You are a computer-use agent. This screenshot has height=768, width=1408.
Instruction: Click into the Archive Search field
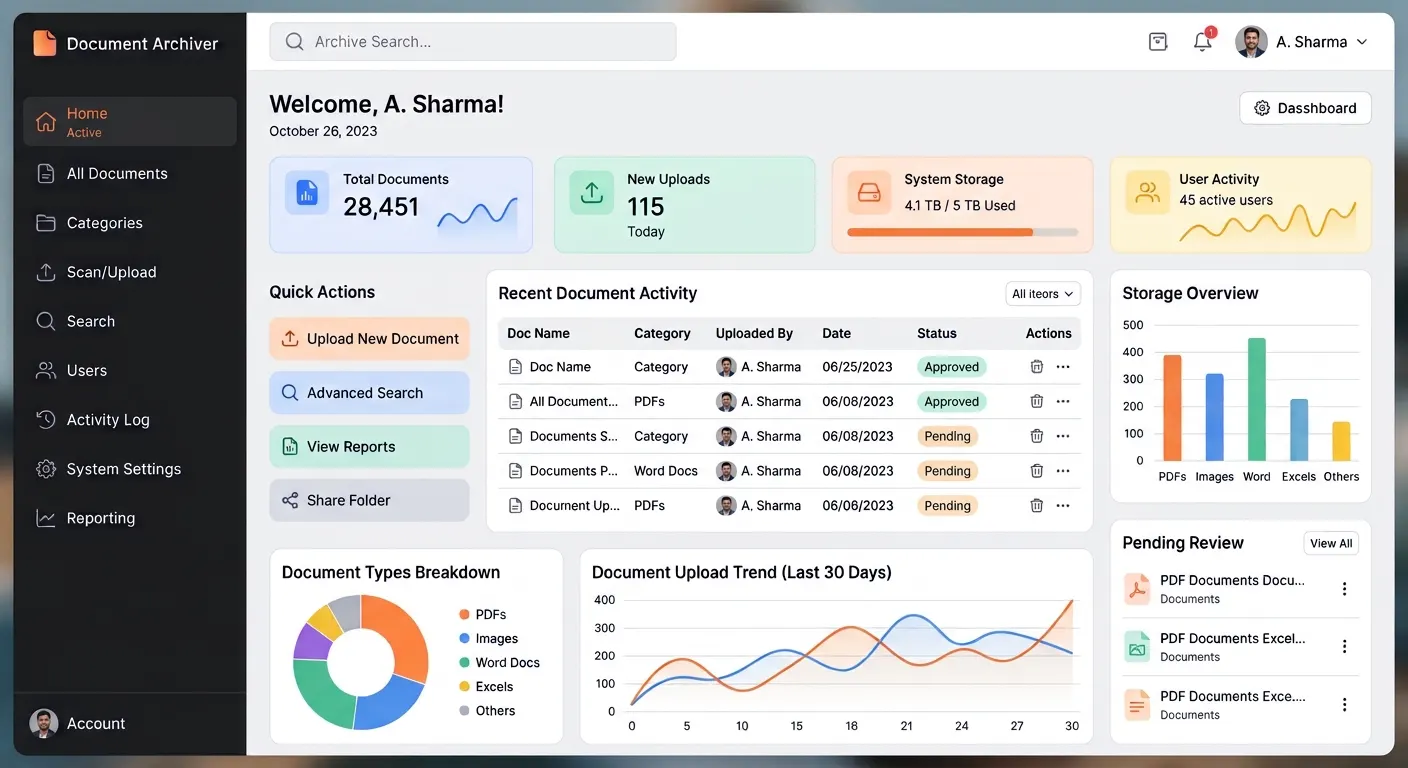pos(472,42)
